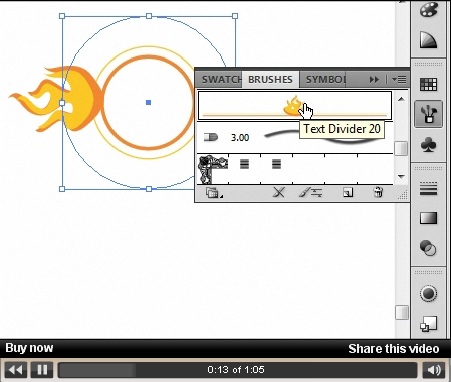Click the bottom-center selection handle

click(x=149, y=189)
